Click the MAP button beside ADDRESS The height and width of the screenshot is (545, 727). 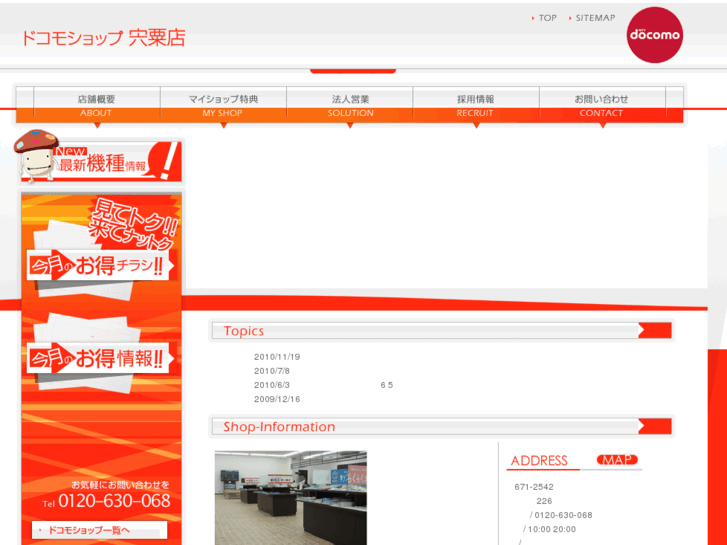pyautogui.click(x=617, y=460)
